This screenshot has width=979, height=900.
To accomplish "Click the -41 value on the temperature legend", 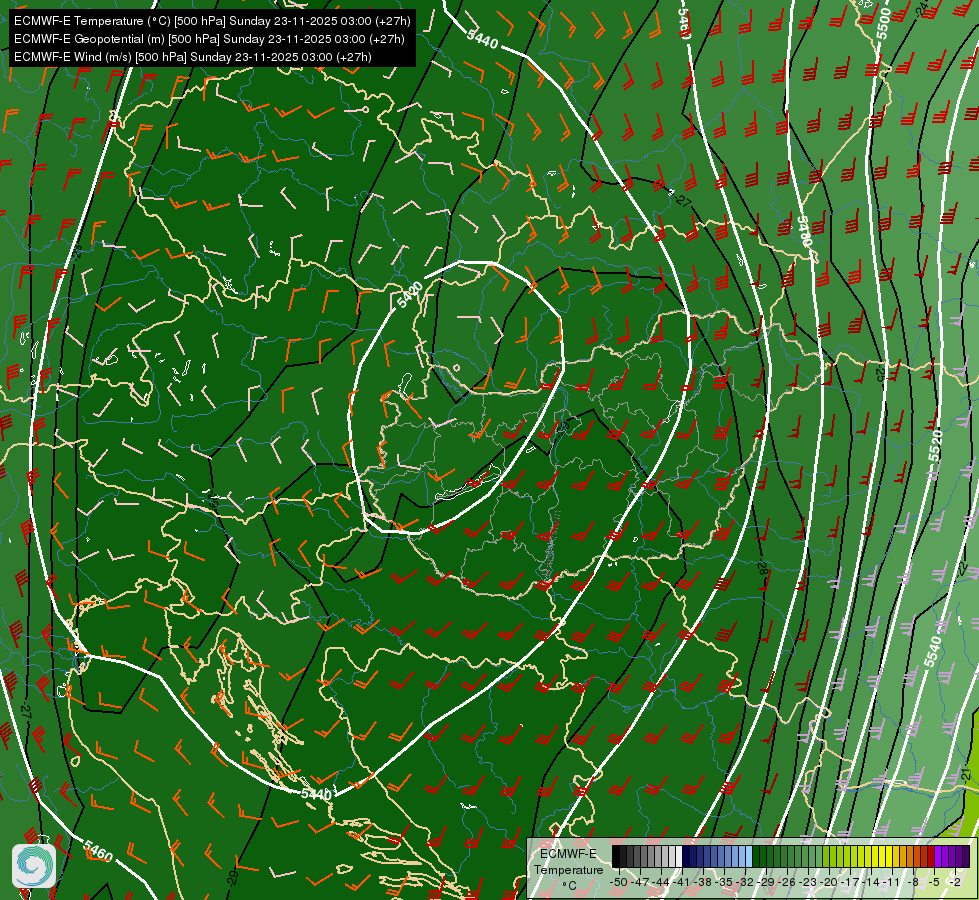I will point(682,882).
